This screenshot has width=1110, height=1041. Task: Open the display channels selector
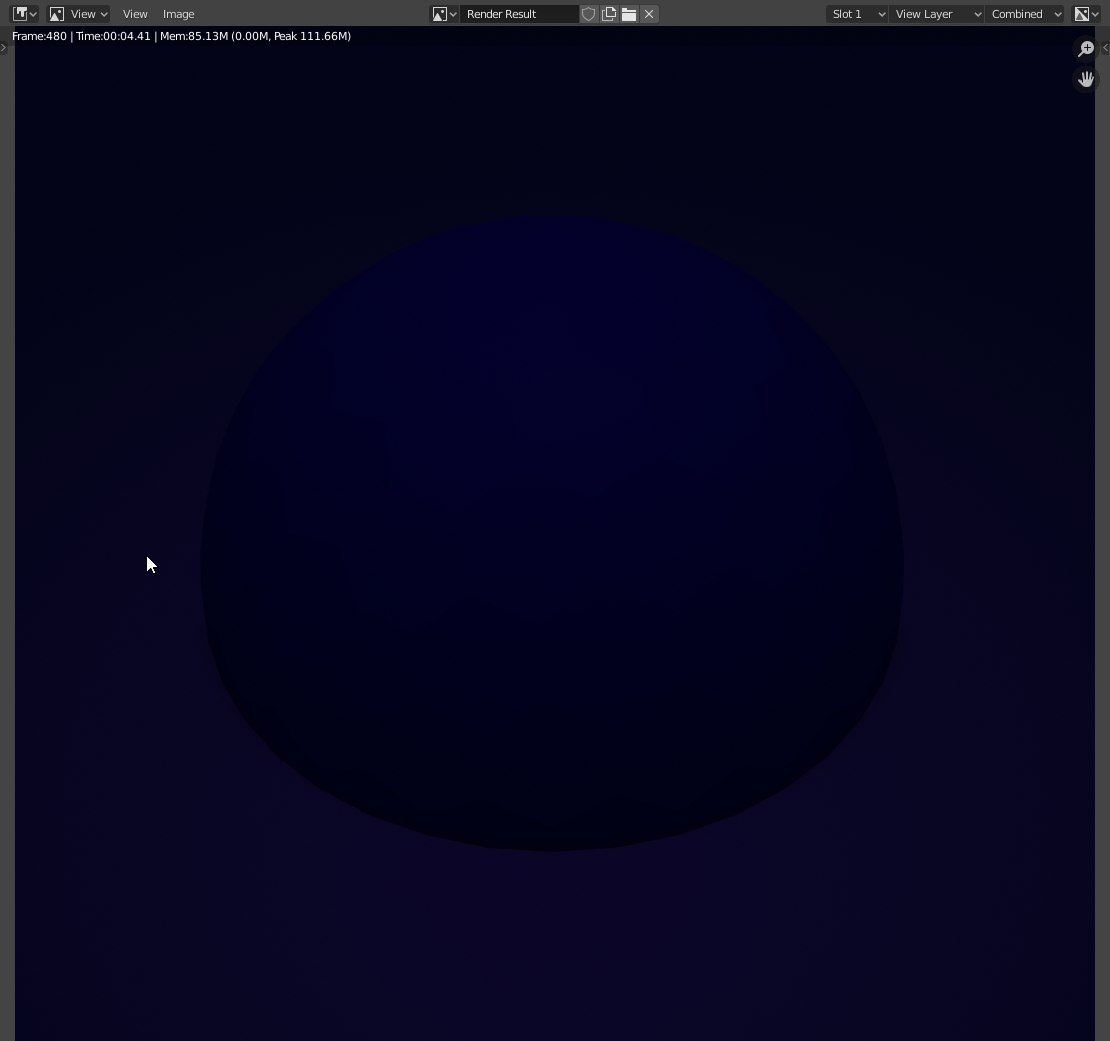click(x=1086, y=14)
